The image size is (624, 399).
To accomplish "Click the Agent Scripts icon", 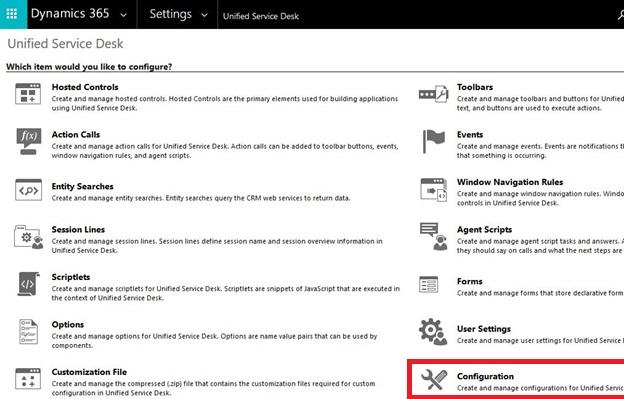I will point(433,236).
